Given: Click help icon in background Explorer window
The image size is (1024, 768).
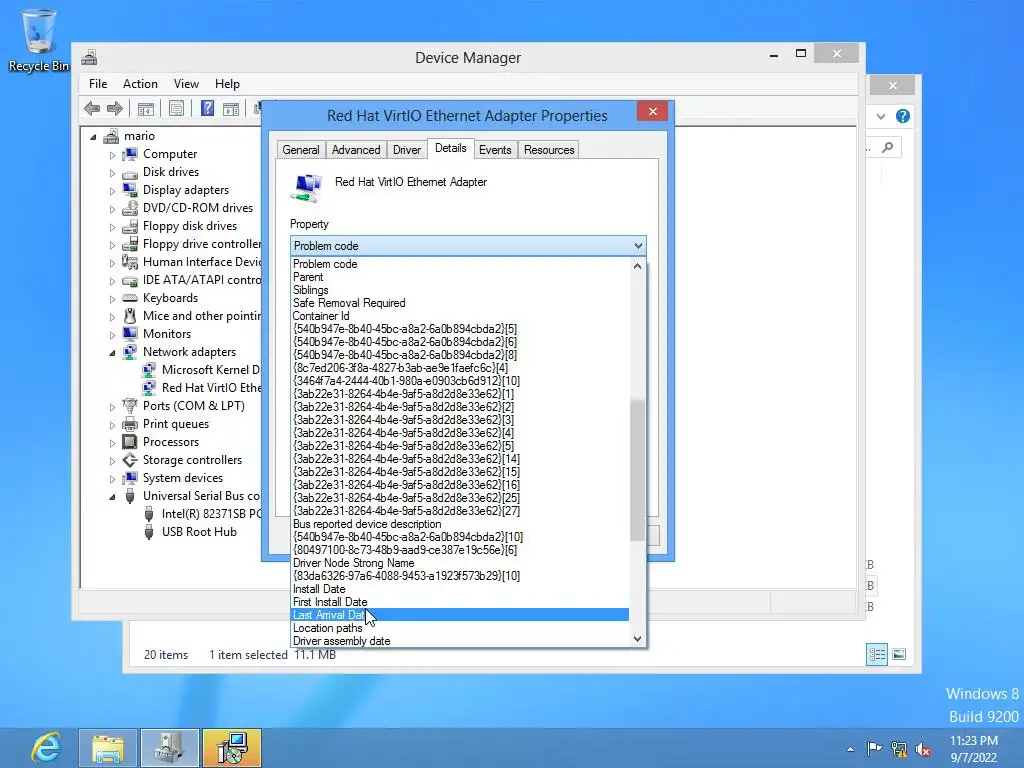Looking at the screenshot, I should coord(903,116).
